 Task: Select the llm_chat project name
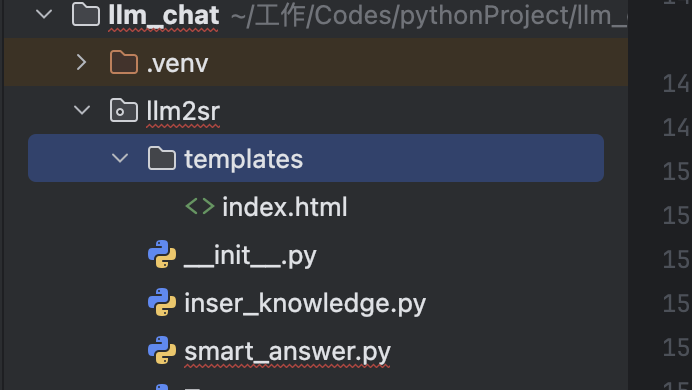[164, 15]
